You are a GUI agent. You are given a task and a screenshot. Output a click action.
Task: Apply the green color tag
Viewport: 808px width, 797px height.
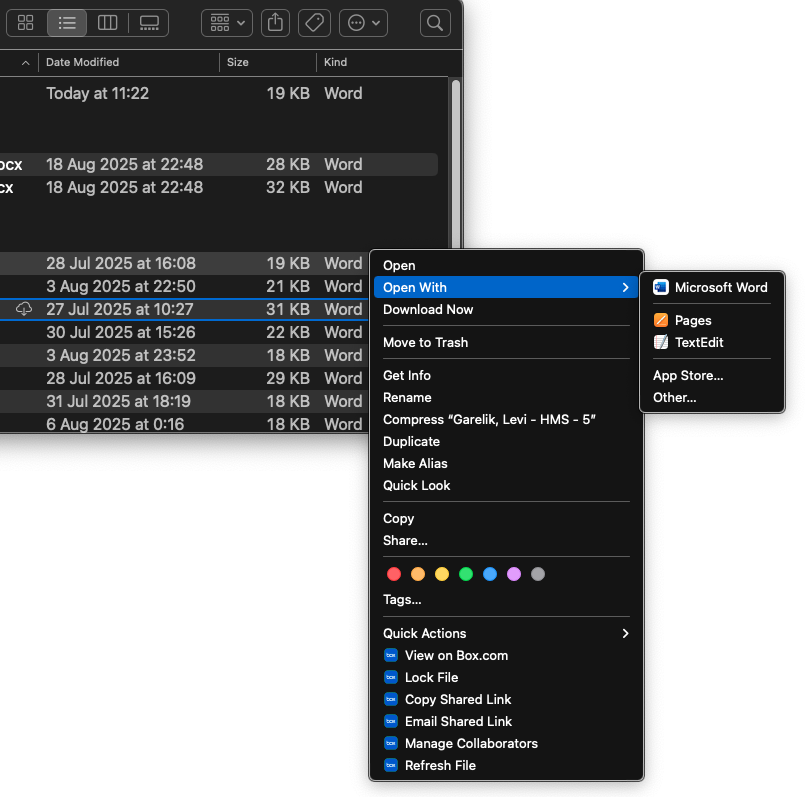tap(466, 574)
